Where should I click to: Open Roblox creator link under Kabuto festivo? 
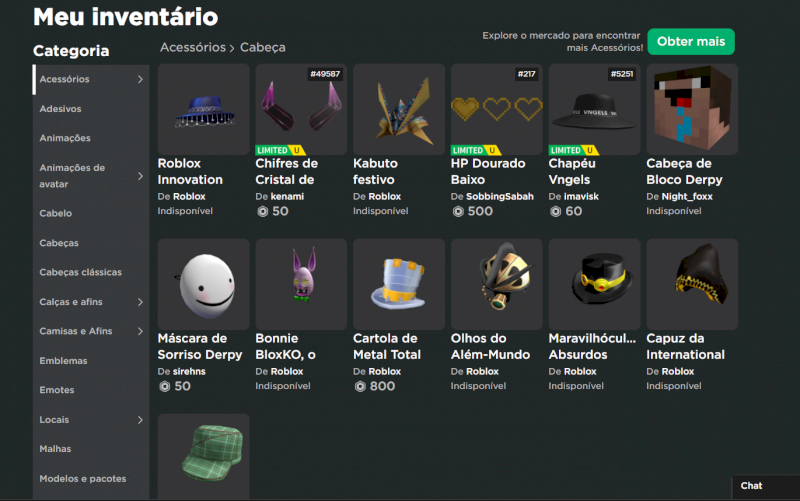tap(384, 196)
